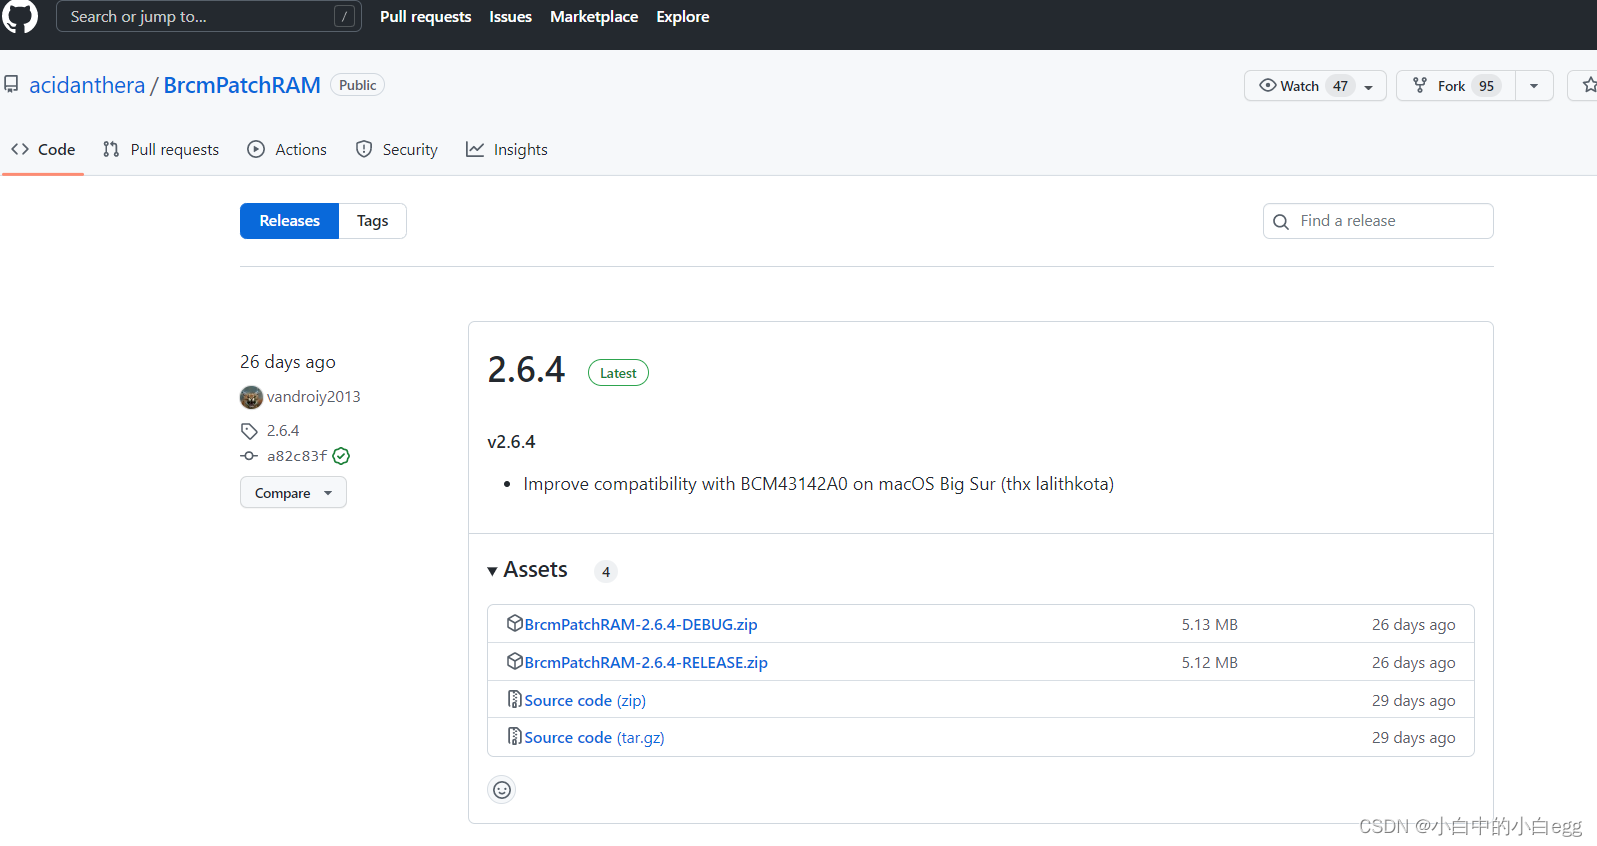Click the Latest badge
The width and height of the screenshot is (1597, 846).
click(618, 373)
